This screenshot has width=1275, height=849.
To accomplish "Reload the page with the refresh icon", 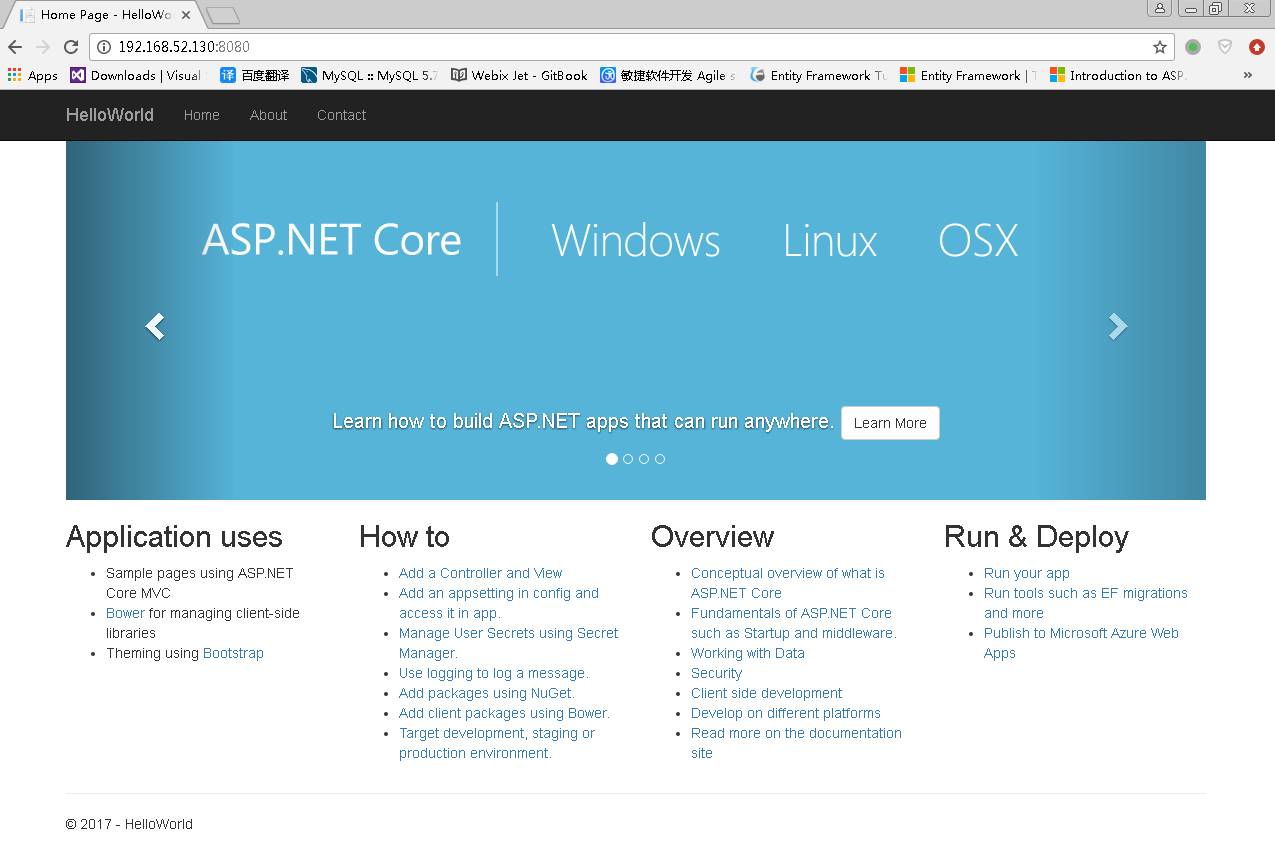I will pyautogui.click(x=71, y=47).
